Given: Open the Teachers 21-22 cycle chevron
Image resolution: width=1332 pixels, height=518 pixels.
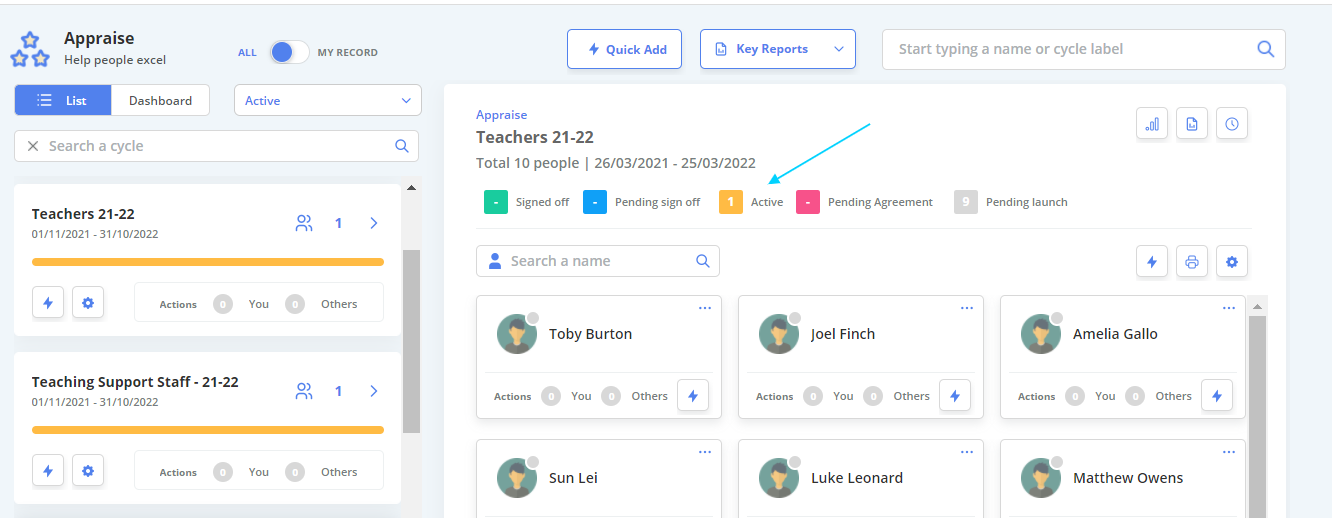Looking at the screenshot, I should point(374,223).
